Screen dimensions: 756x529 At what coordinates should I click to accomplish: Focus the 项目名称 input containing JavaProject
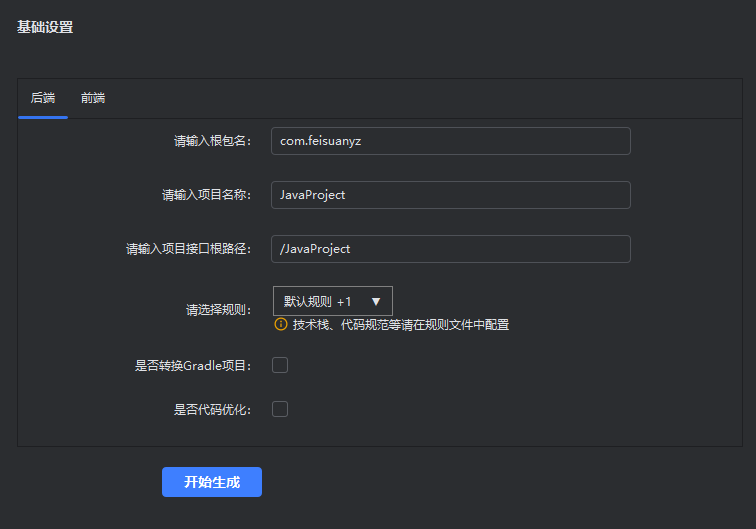(450, 195)
